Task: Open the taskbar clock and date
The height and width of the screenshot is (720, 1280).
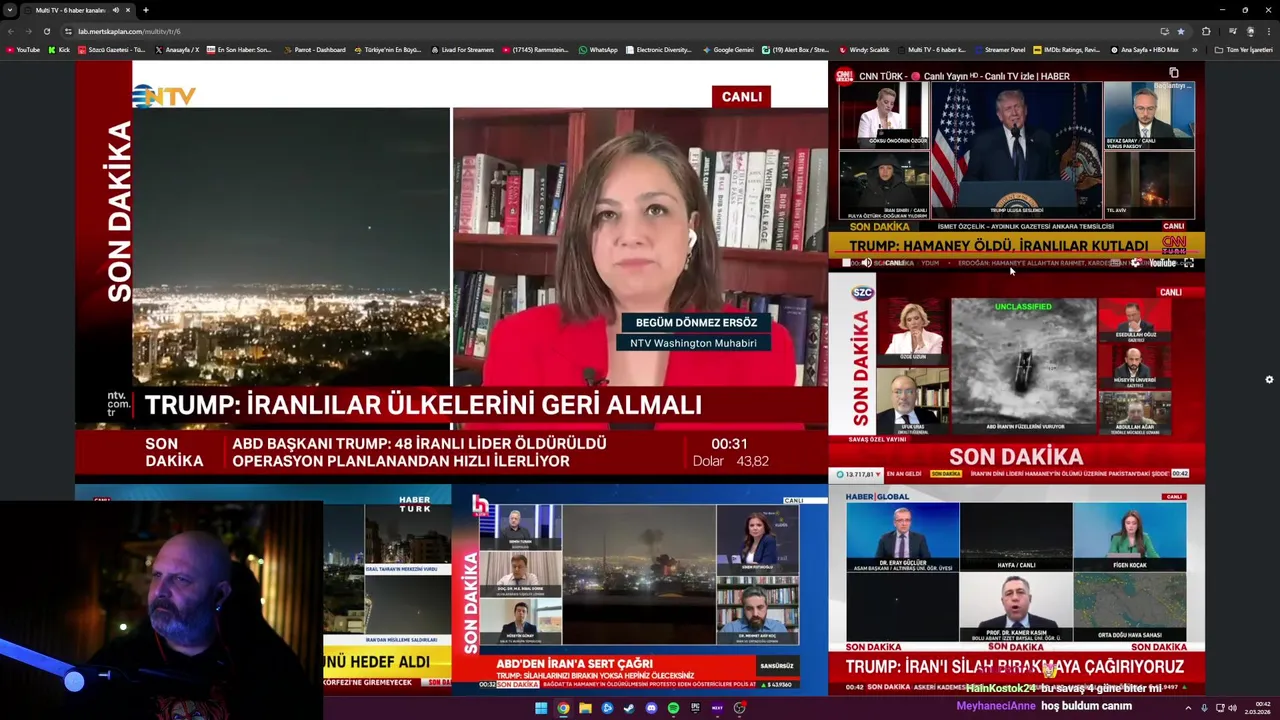Action: 1257,708
